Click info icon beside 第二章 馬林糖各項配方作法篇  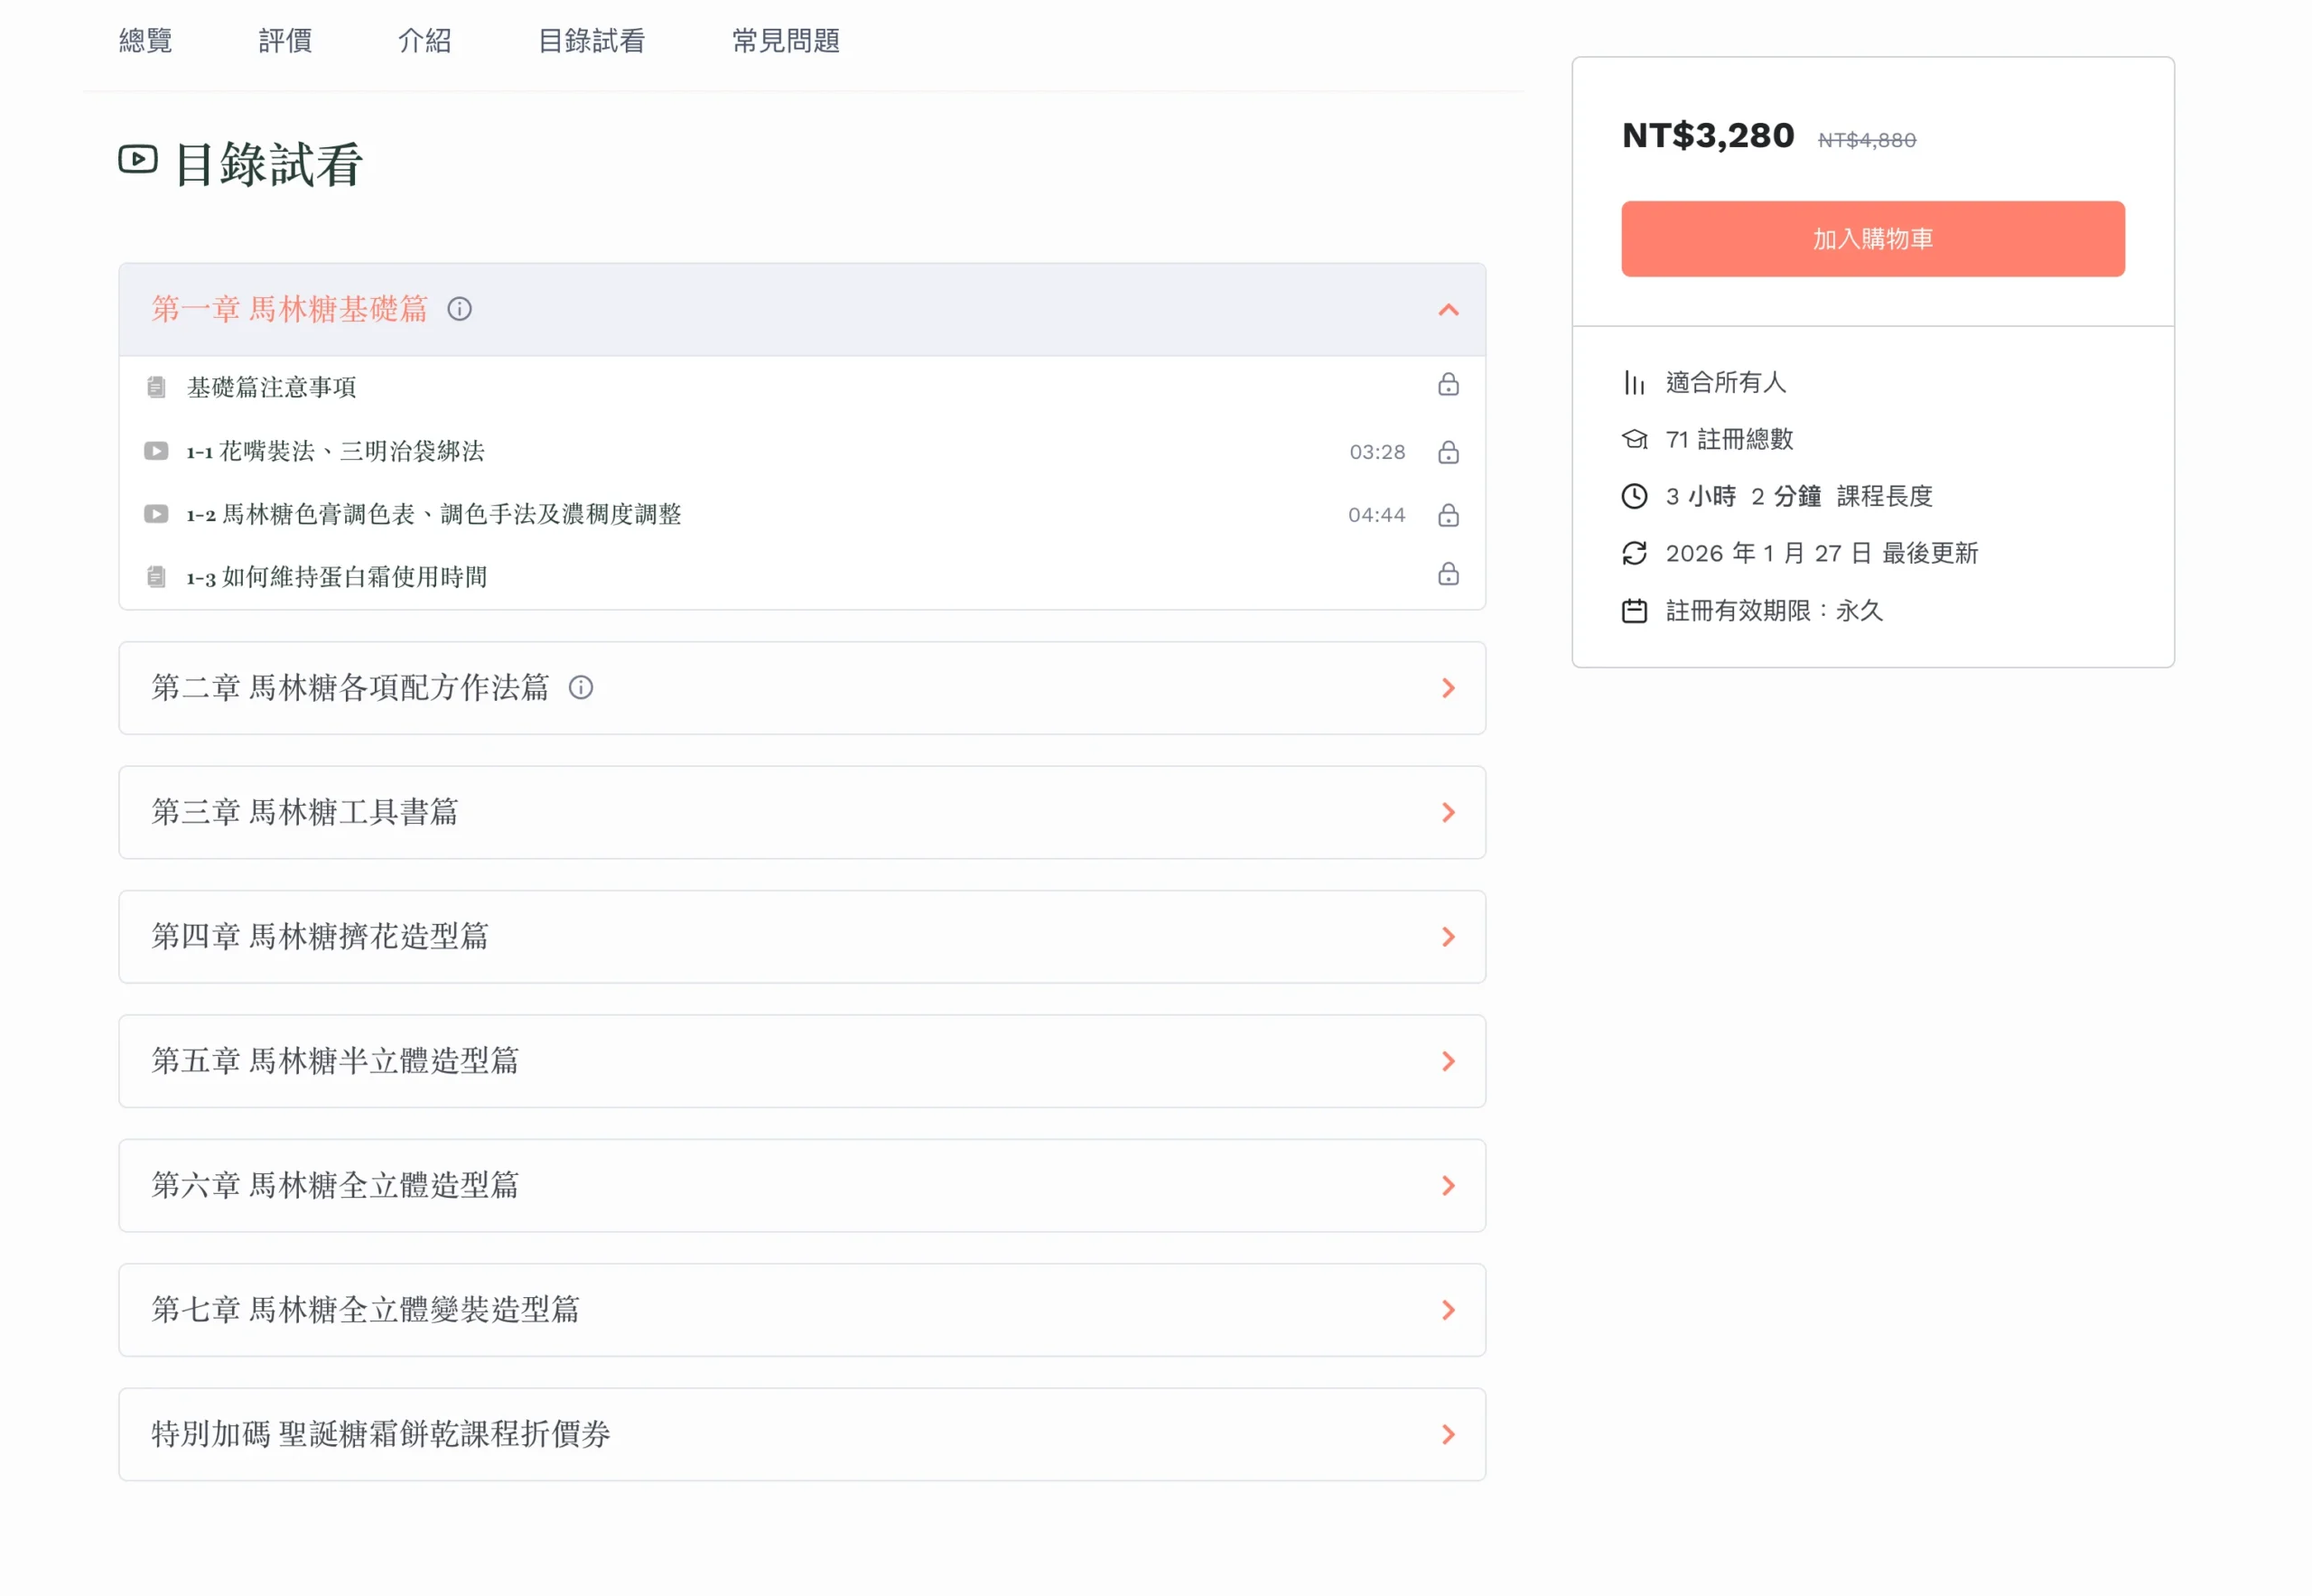coord(581,688)
